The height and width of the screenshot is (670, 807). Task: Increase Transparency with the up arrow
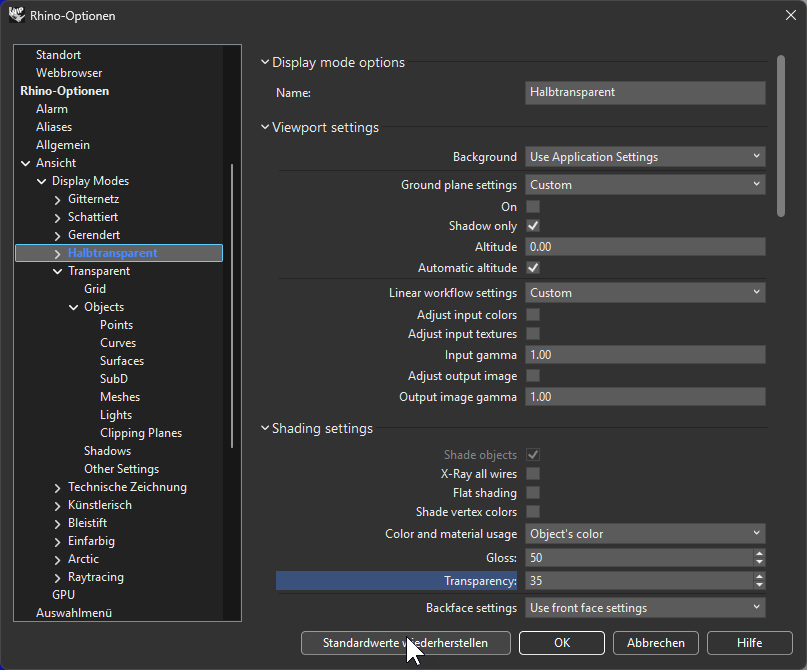pyautogui.click(x=759, y=576)
